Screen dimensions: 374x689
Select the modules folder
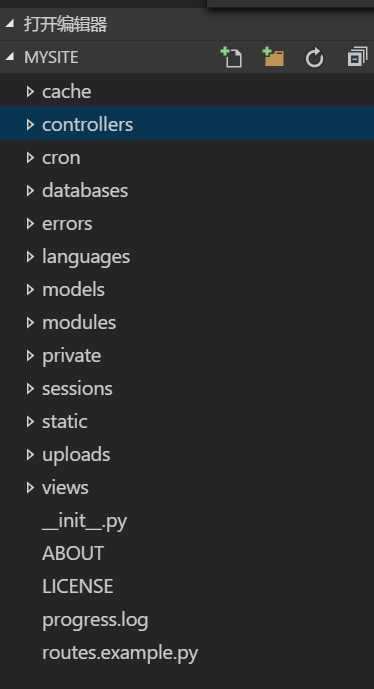pyautogui.click(x=187, y=323)
